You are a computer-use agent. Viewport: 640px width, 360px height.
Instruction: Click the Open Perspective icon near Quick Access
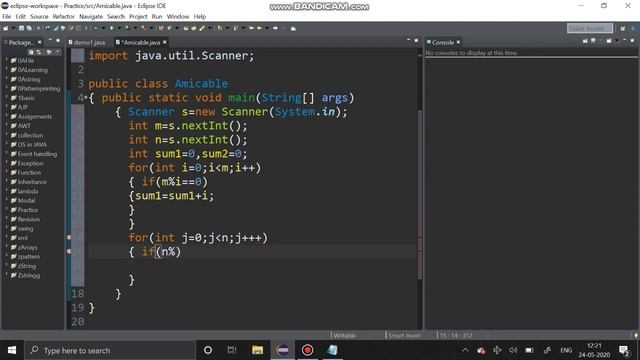click(x=622, y=28)
